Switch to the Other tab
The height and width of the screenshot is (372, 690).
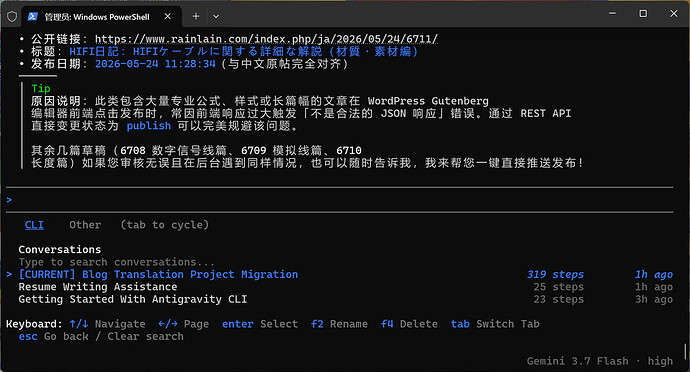85,225
